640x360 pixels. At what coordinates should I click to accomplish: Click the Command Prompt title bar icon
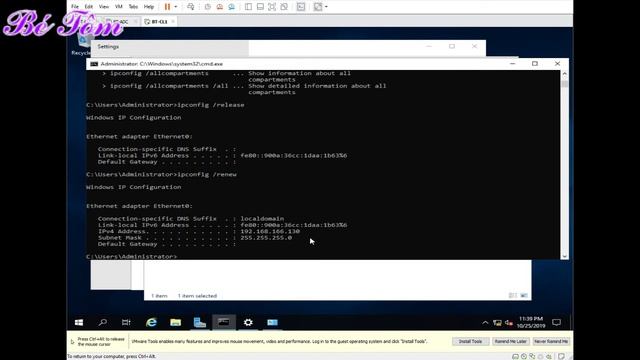point(94,64)
